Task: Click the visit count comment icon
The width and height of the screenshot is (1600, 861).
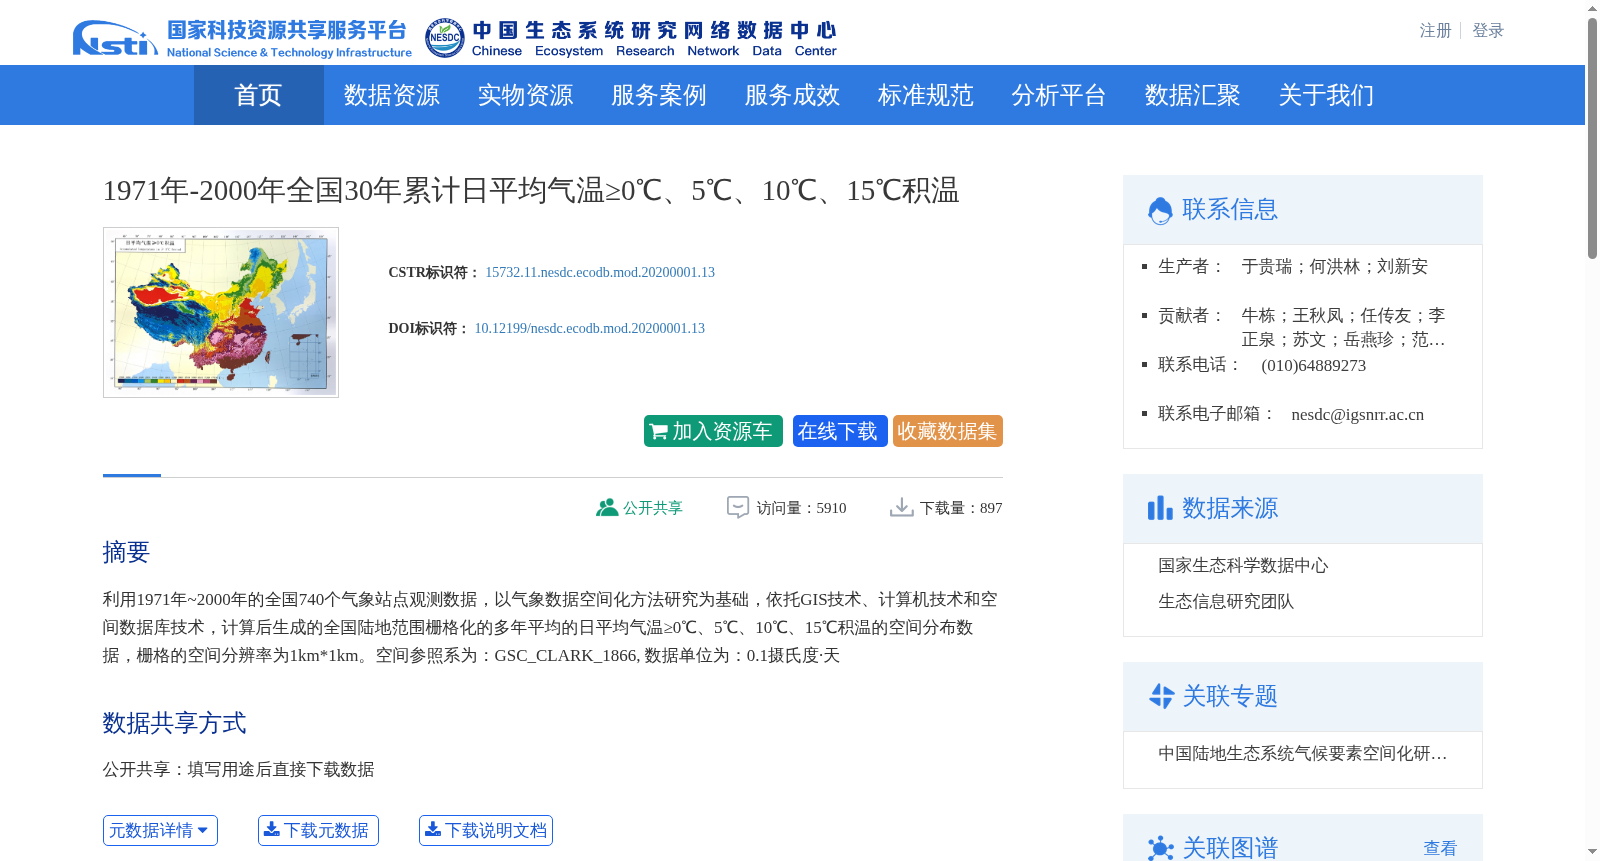Action: point(738,508)
